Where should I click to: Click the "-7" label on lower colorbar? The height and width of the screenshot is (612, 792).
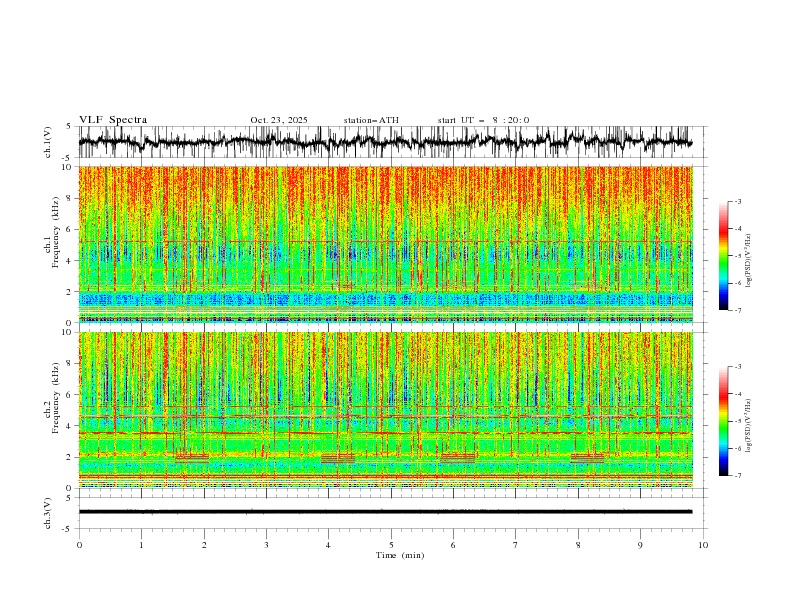(x=737, y=476)
